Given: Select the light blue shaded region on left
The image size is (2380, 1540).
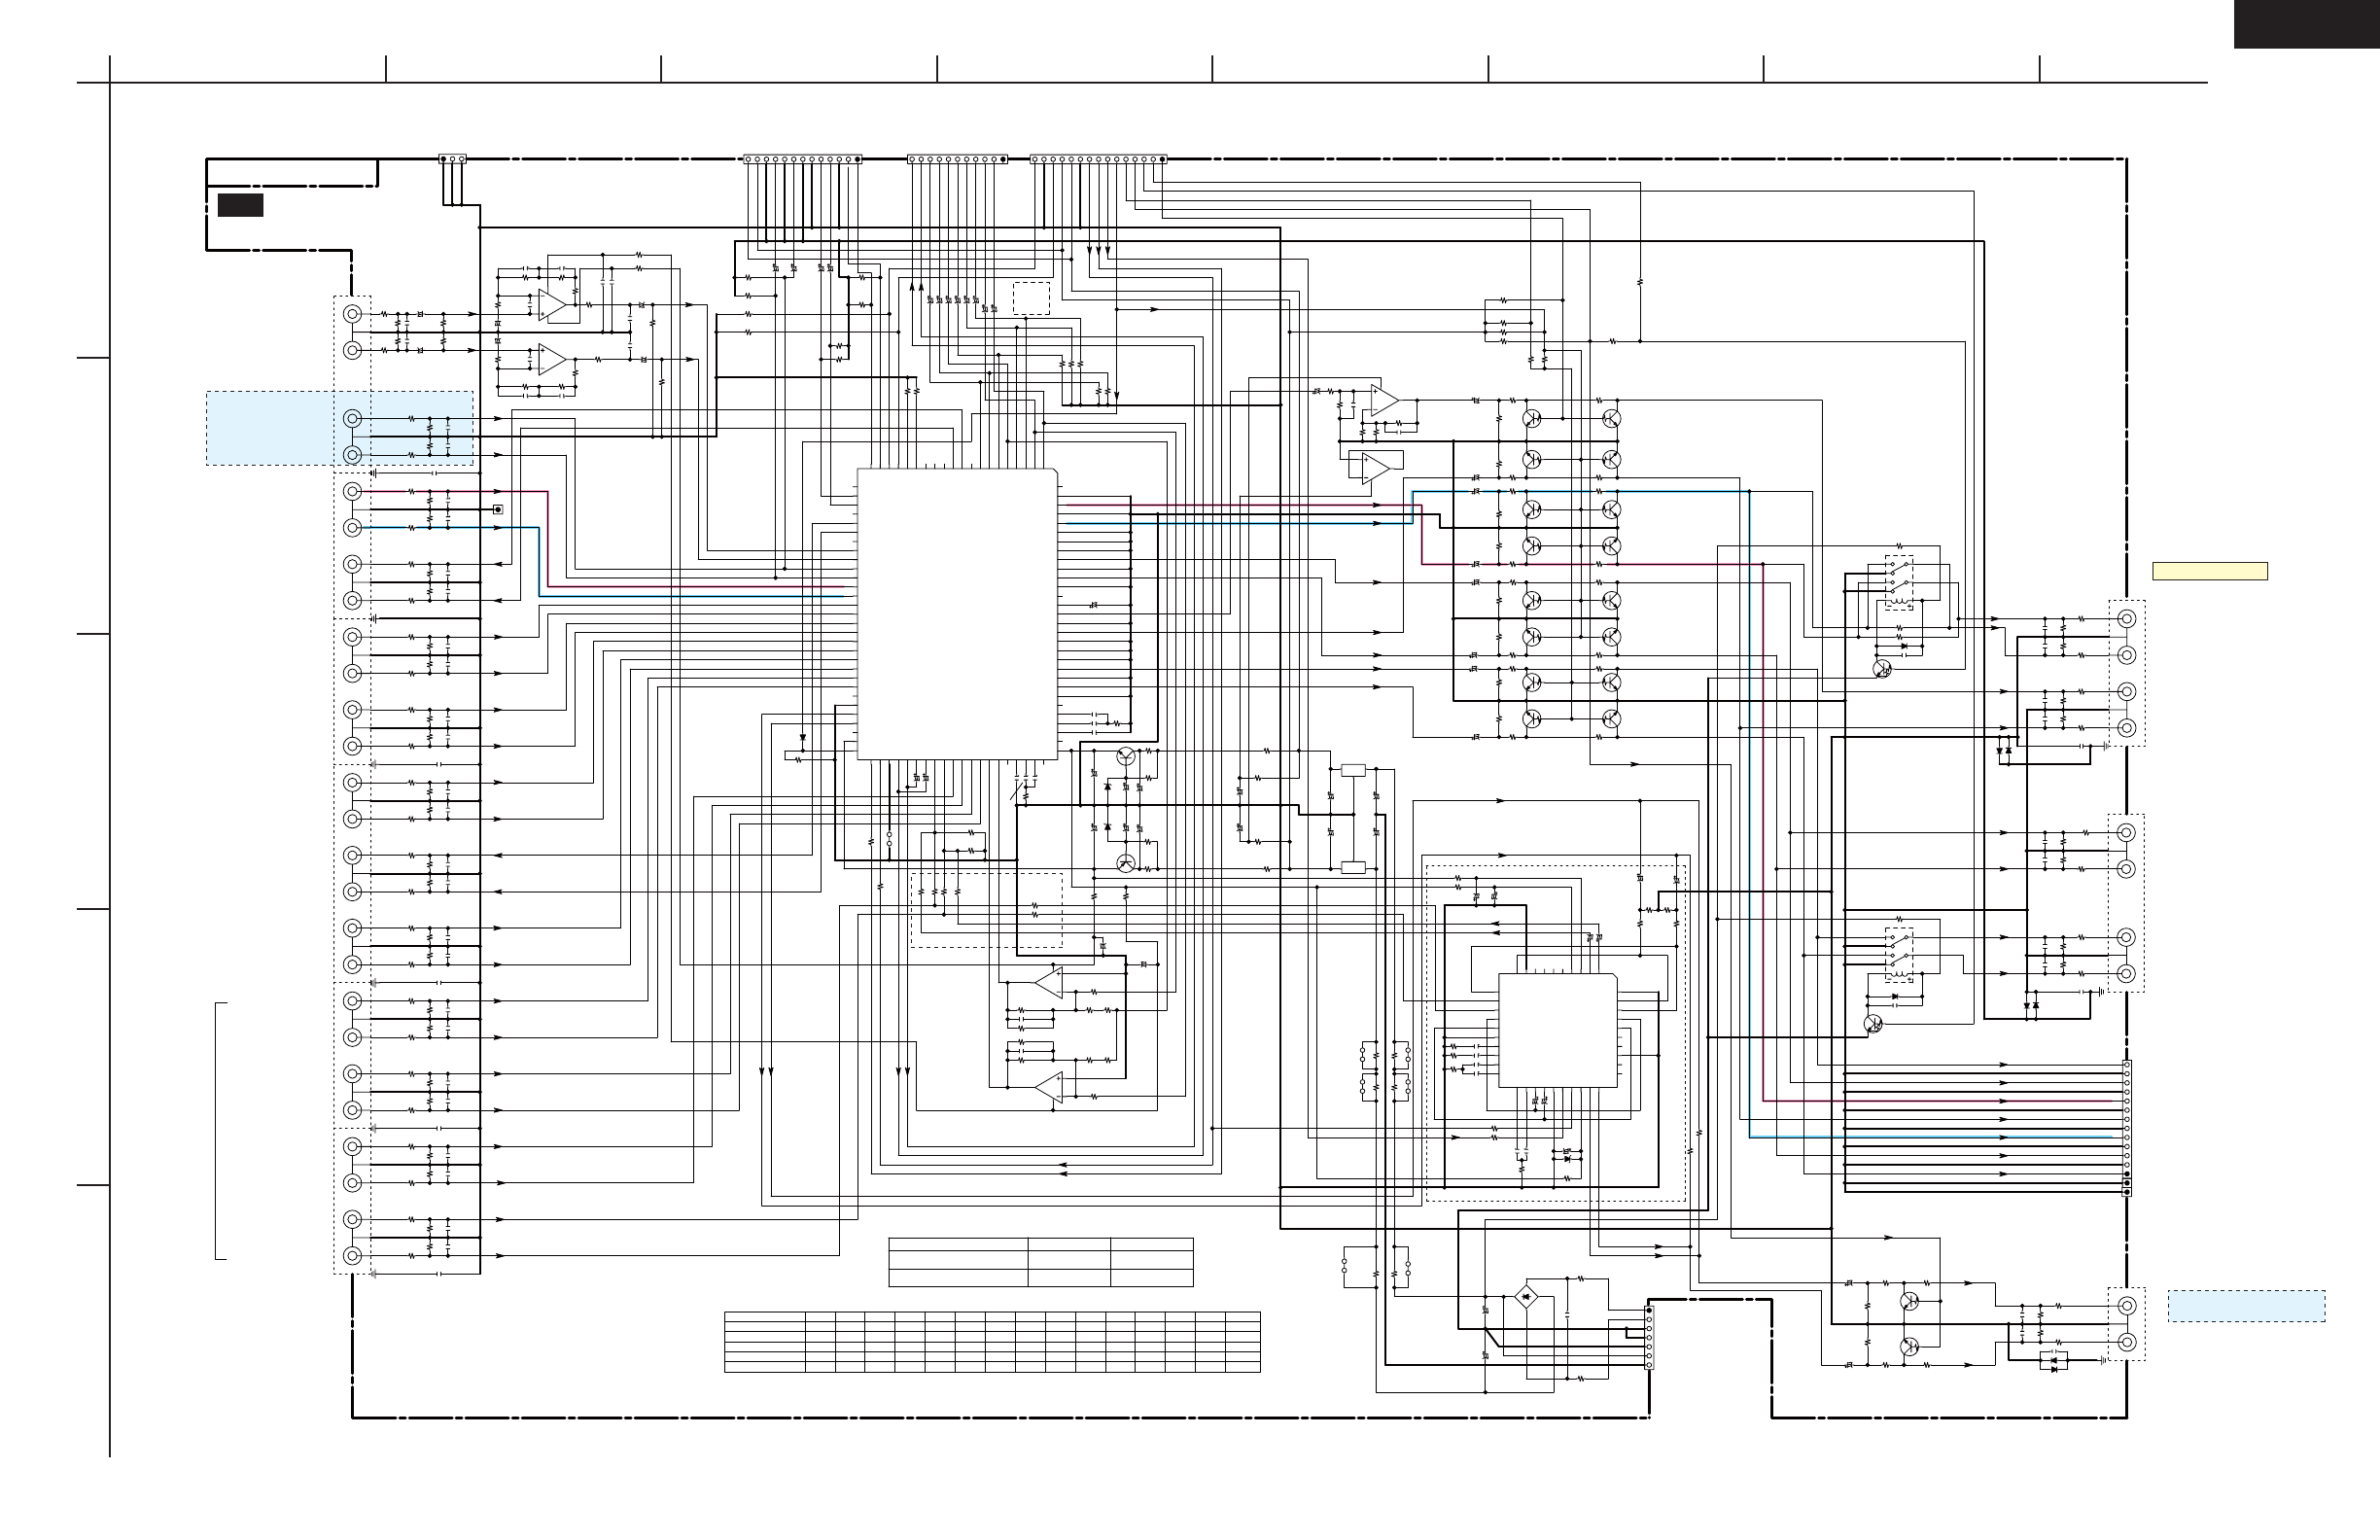Looking at the screenshot, I should coord(270,428).
